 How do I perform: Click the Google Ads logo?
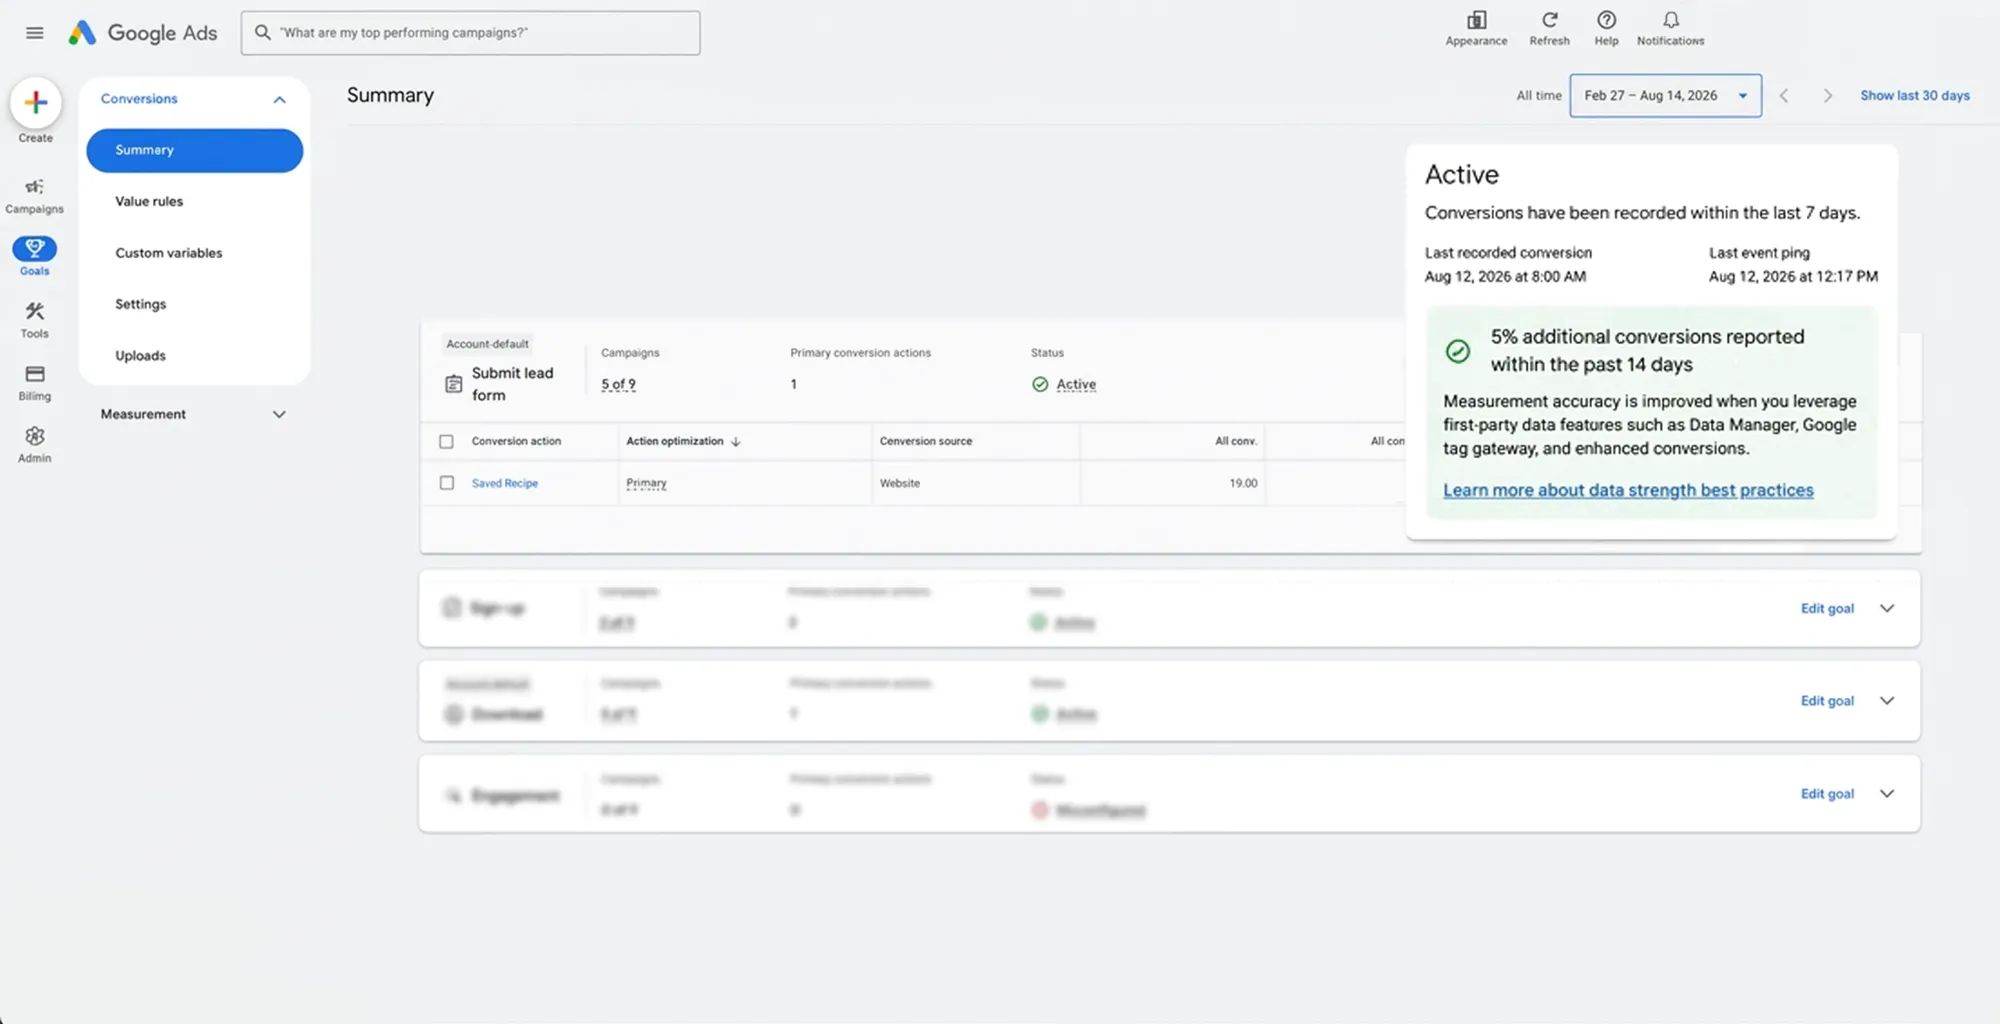142,33
